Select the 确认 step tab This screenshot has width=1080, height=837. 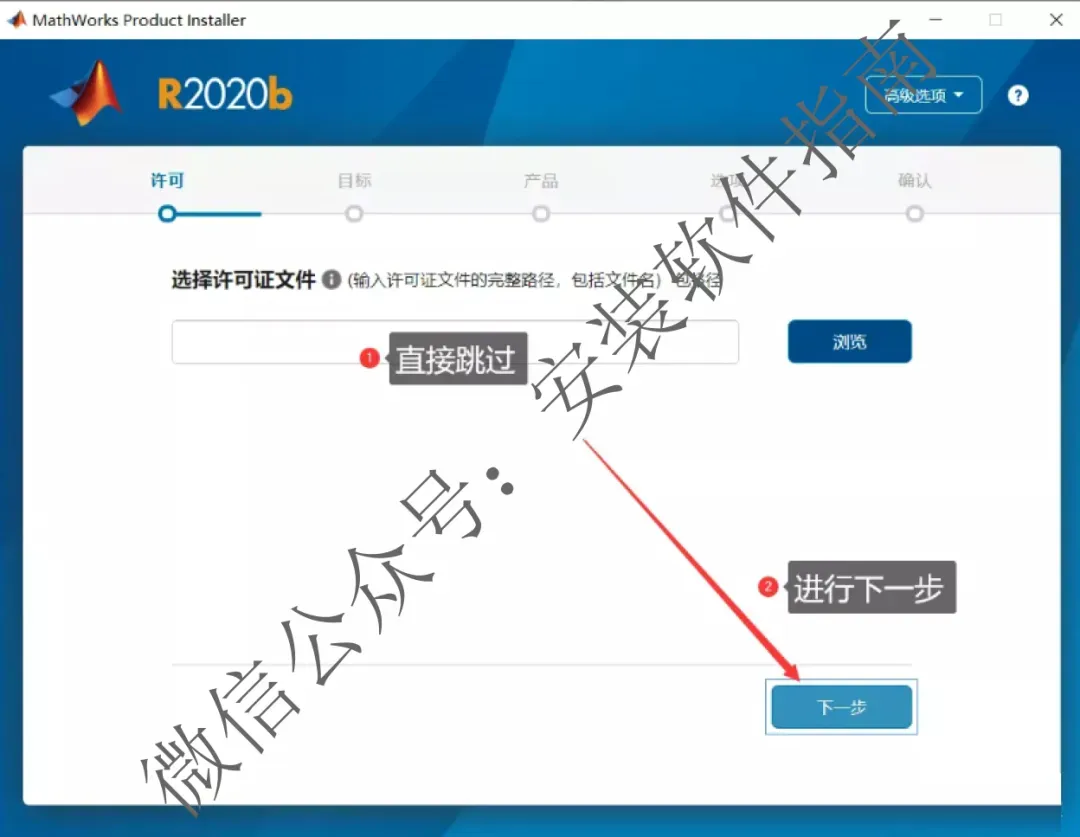(915, 180)
